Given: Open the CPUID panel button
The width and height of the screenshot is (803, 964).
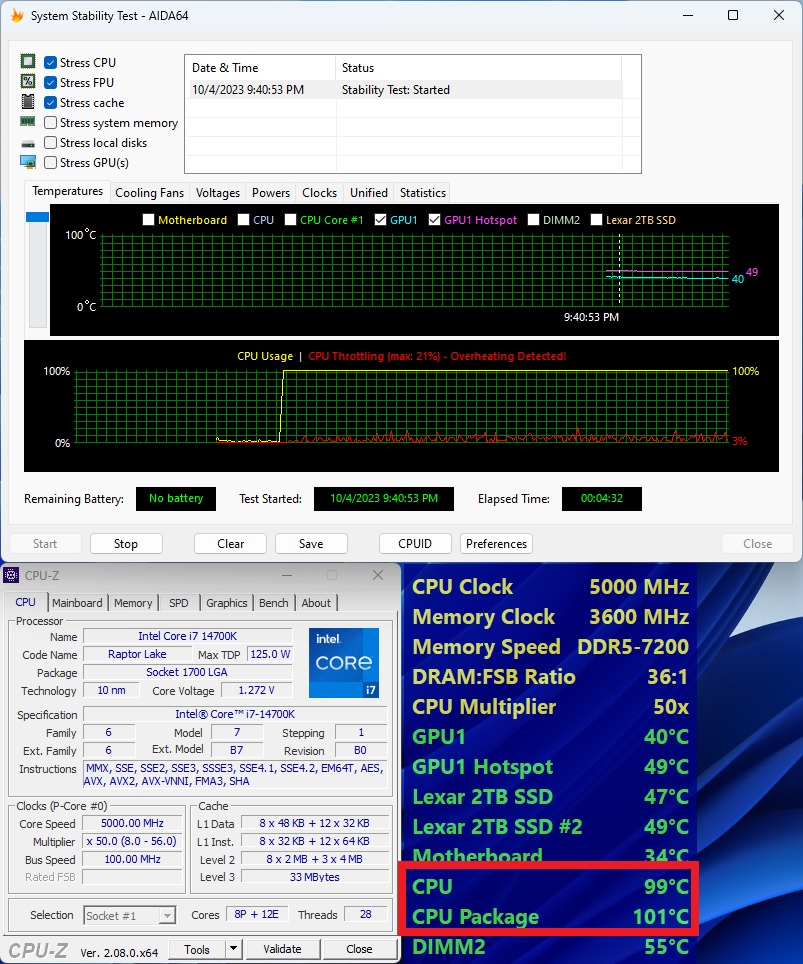Looking at the screenshot, I should [x=415, y=543].
